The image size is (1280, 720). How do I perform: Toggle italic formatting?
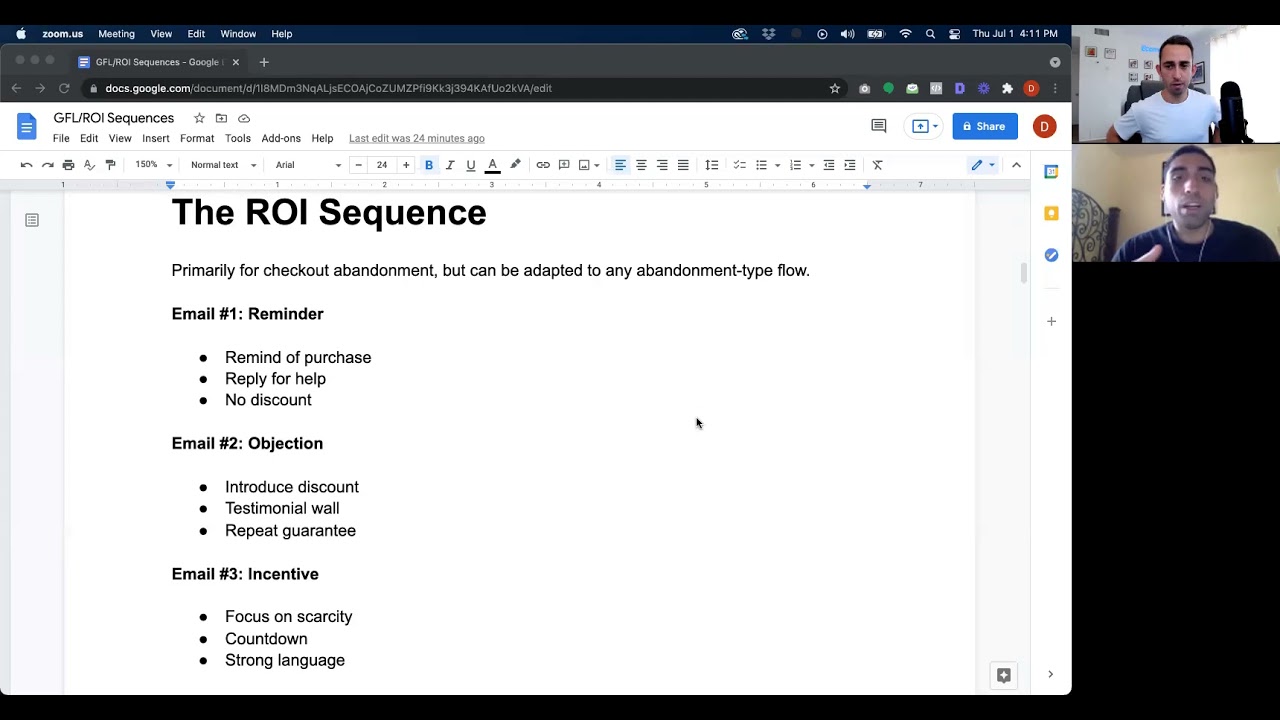coord(450,165)
